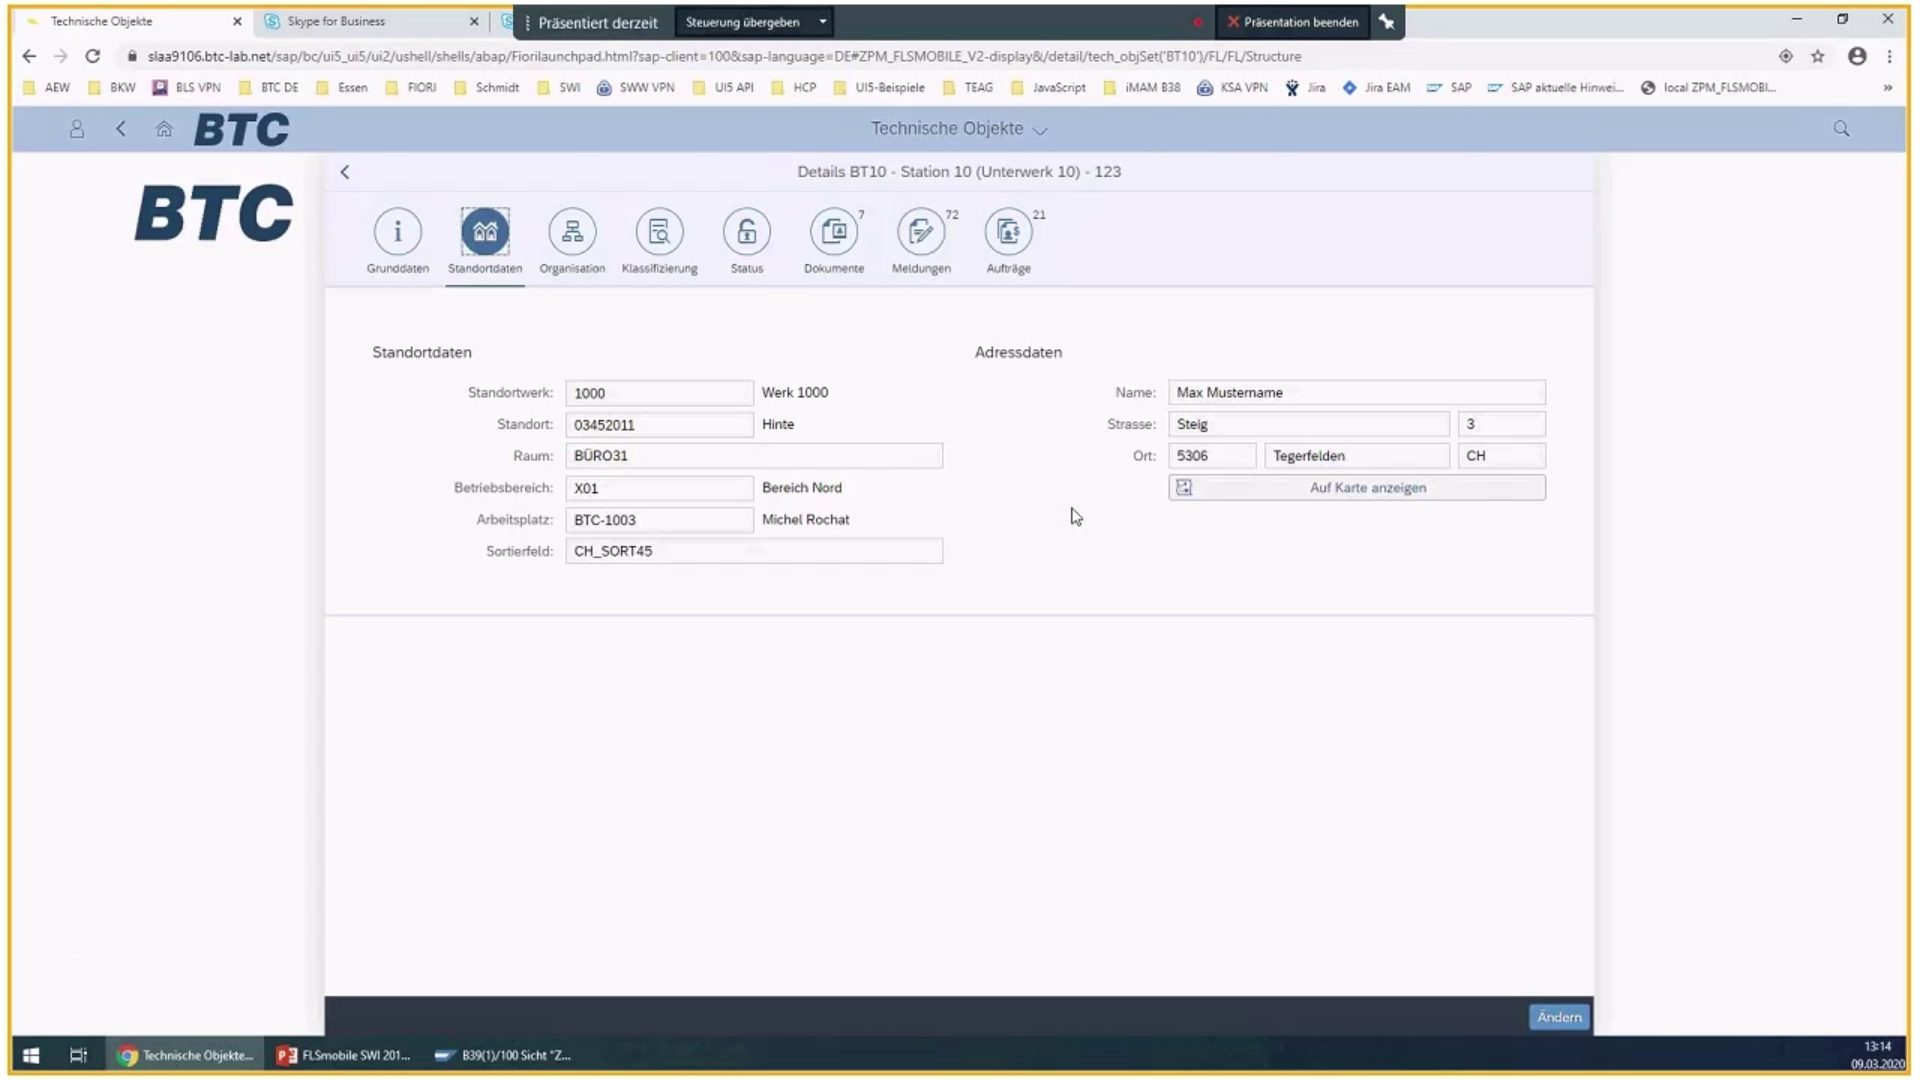
Task: Open Aufträge showing 21 items
Action: [x=1008, y=231]
